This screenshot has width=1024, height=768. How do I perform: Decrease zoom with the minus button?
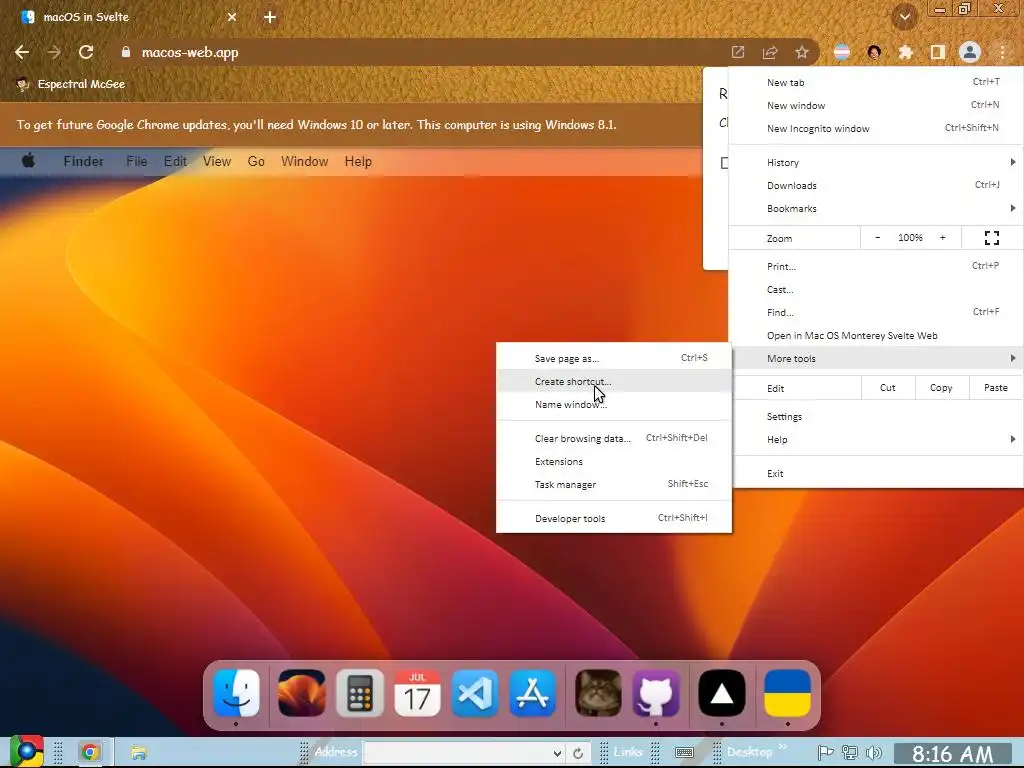[878, 238]
